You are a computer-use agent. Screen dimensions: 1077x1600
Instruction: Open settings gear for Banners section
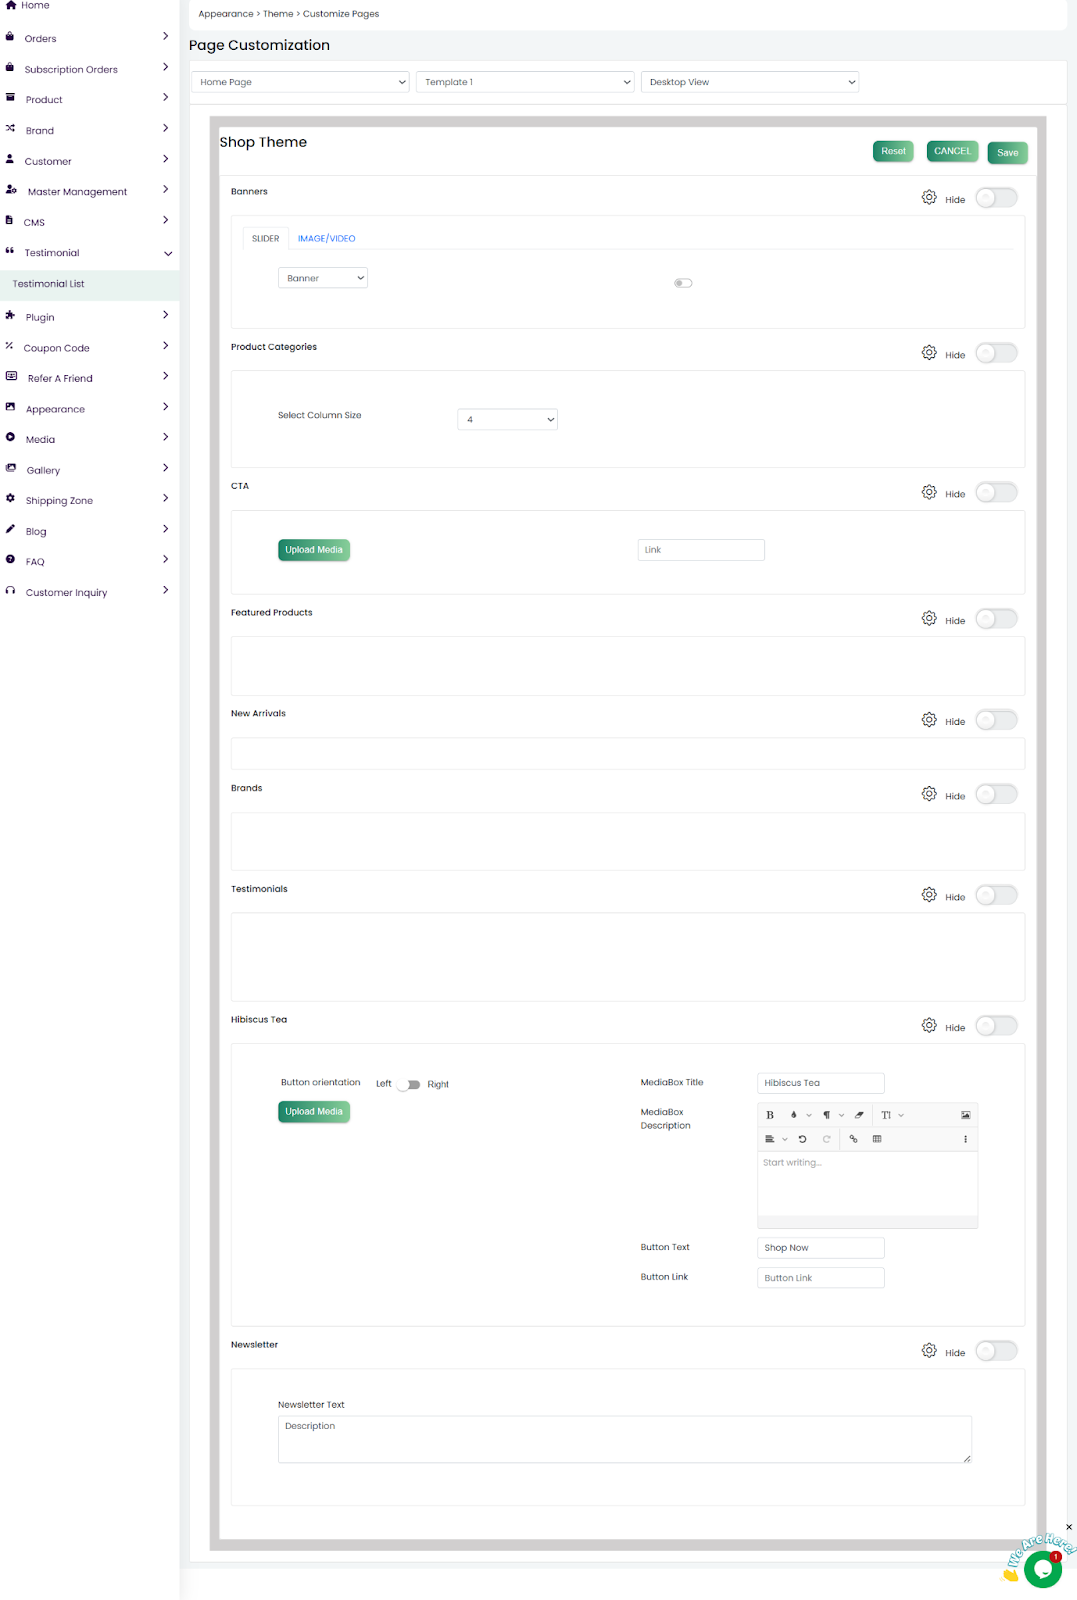click(929, 198)
